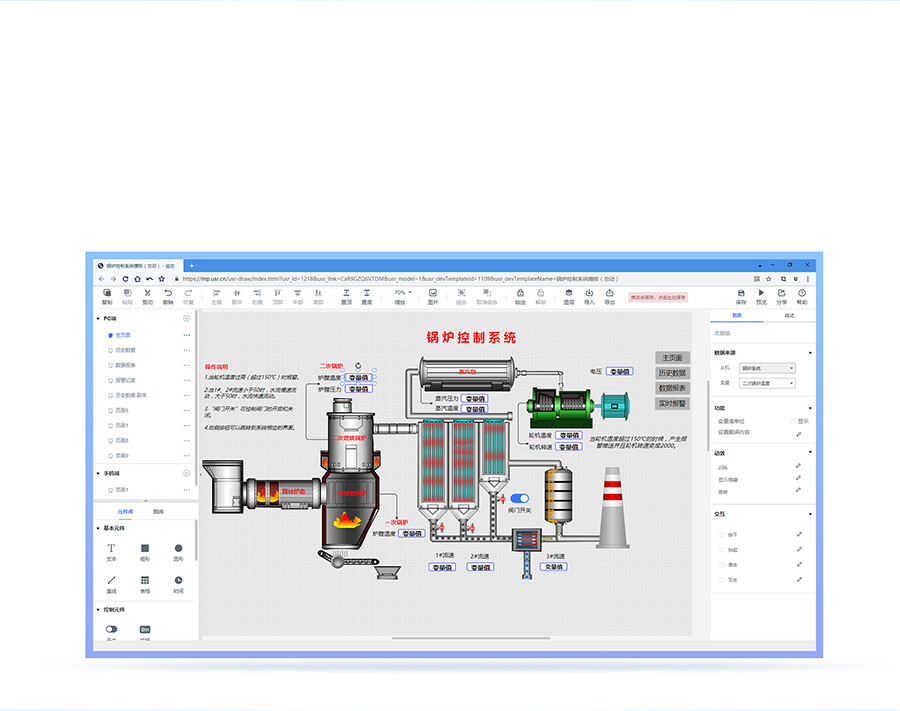
Task: Open the 从机 dropdown showing 锅炉系统
Action: 767,368
